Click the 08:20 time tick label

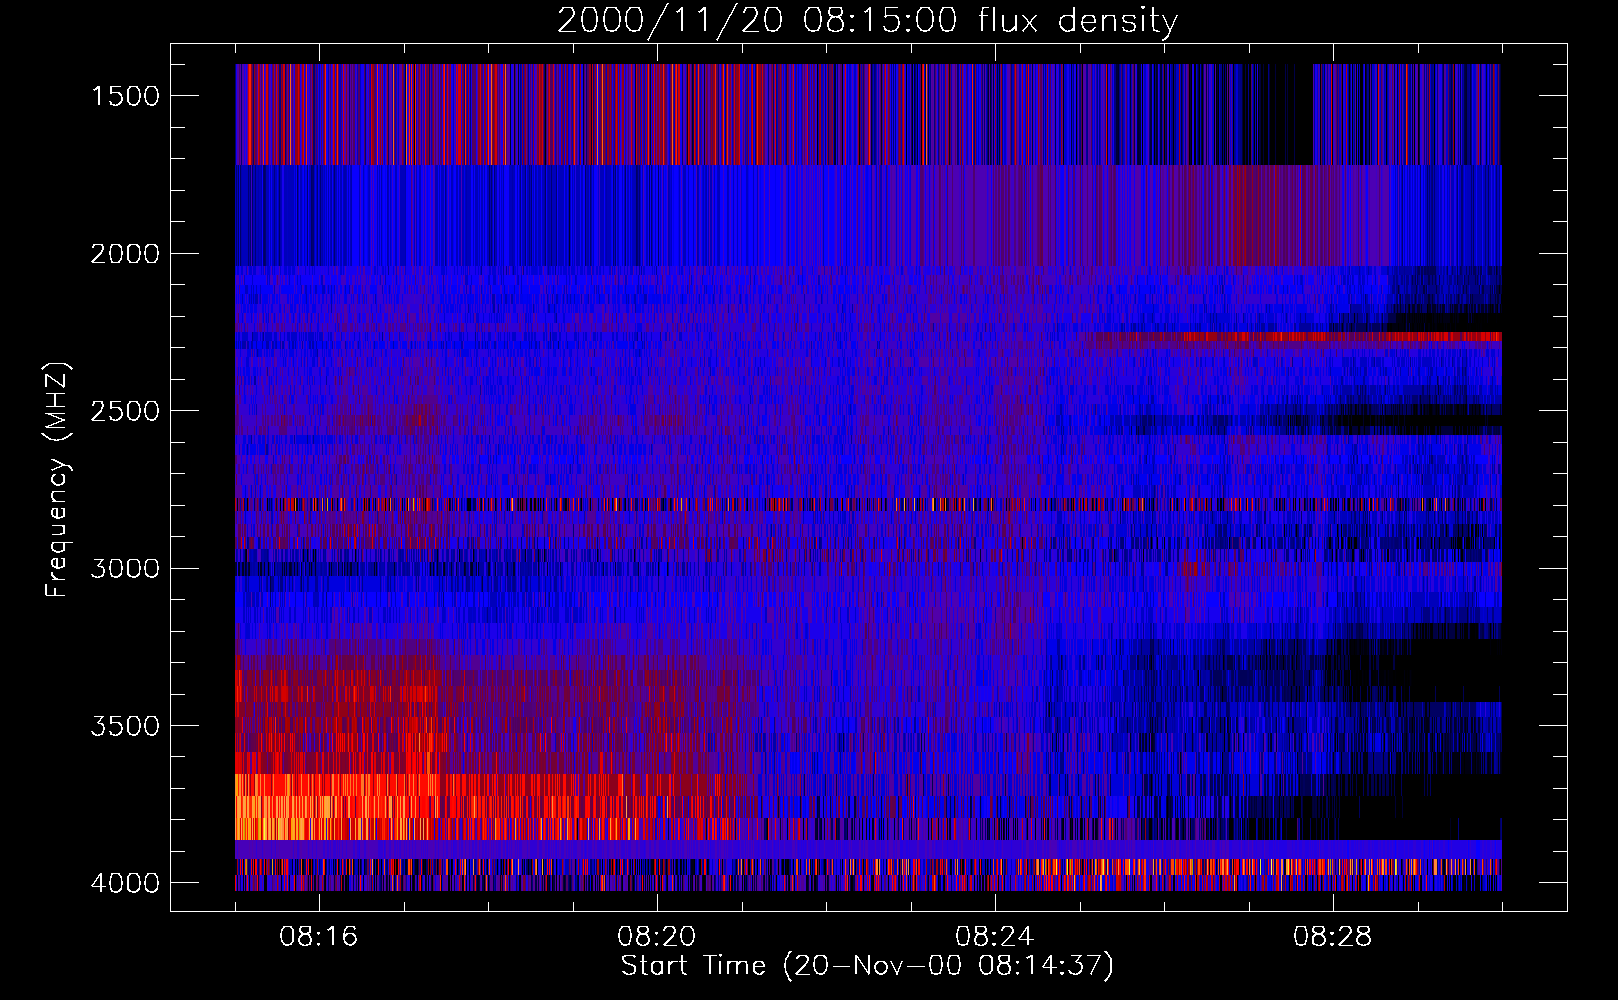point(657,937)
